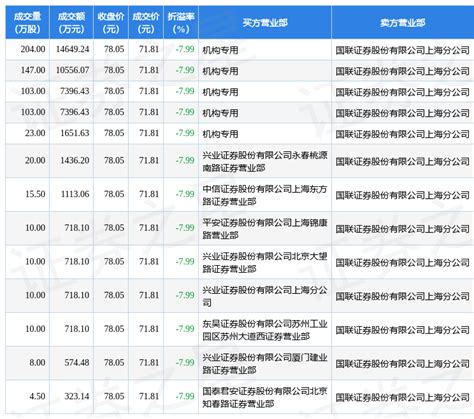Click the 成交量(万股) column header
This screenshot has height=419, width=474.
[27, 23]
